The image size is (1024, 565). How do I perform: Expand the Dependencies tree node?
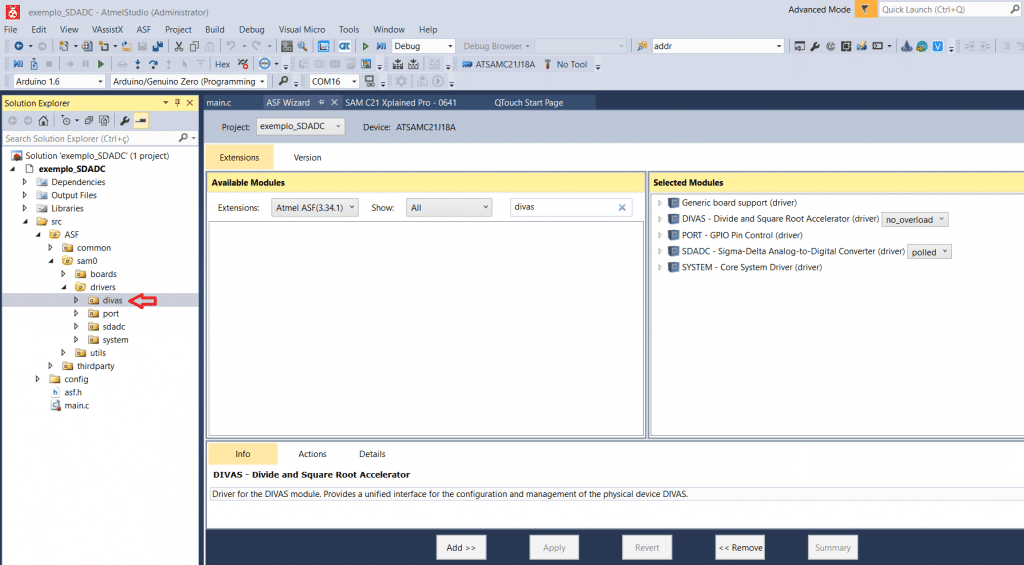[29, 182]
